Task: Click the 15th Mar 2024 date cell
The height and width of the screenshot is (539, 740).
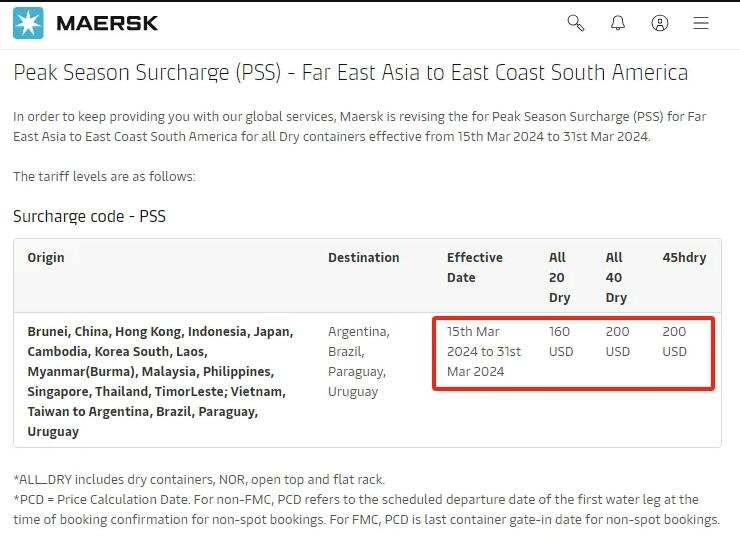Action: point(484,351)
